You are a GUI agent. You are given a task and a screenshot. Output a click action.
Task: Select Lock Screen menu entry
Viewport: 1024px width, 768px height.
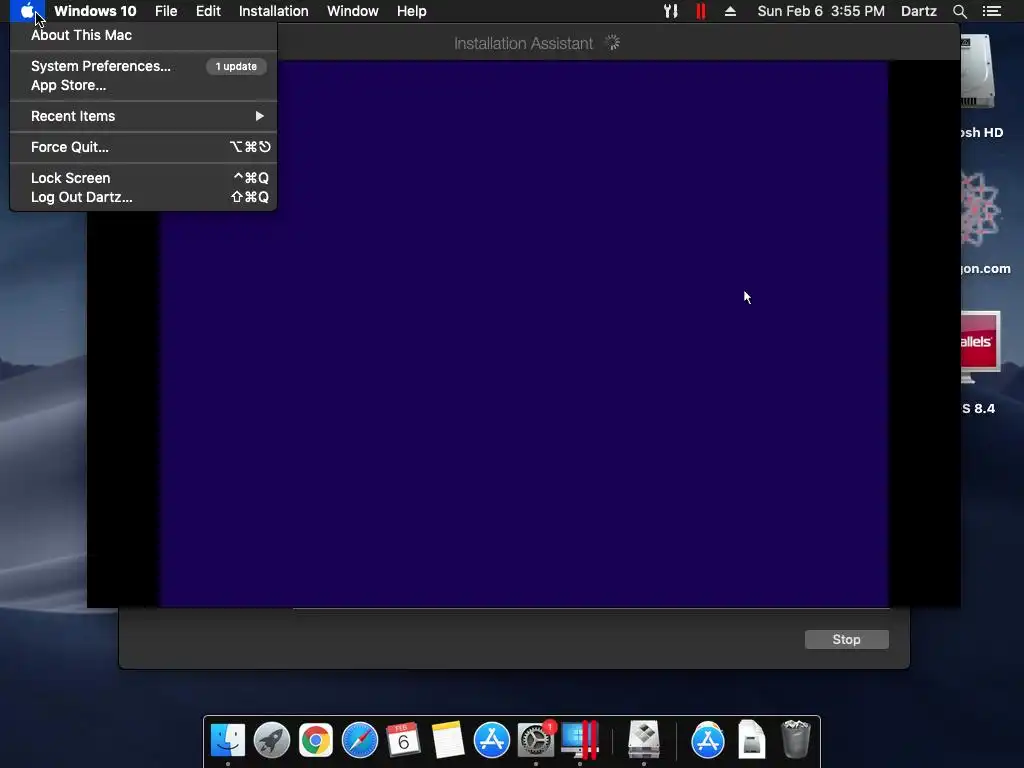(x=144, y=178)
